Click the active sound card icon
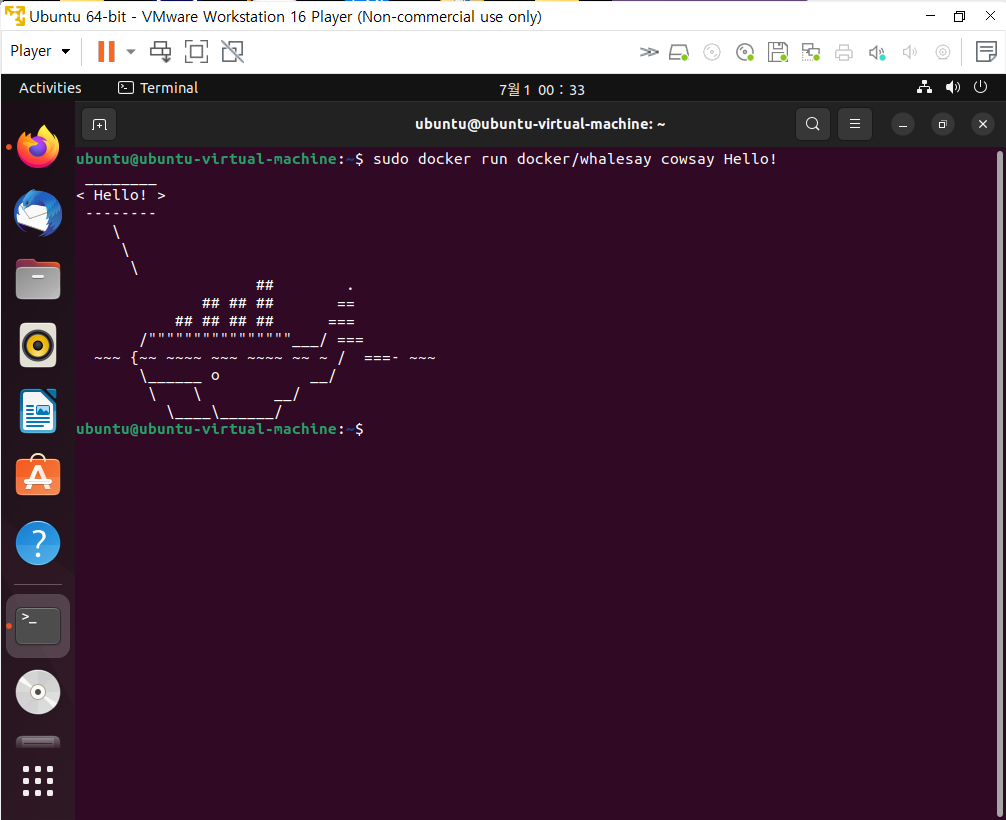This screenshot has width=1006, height=820. 877,53
